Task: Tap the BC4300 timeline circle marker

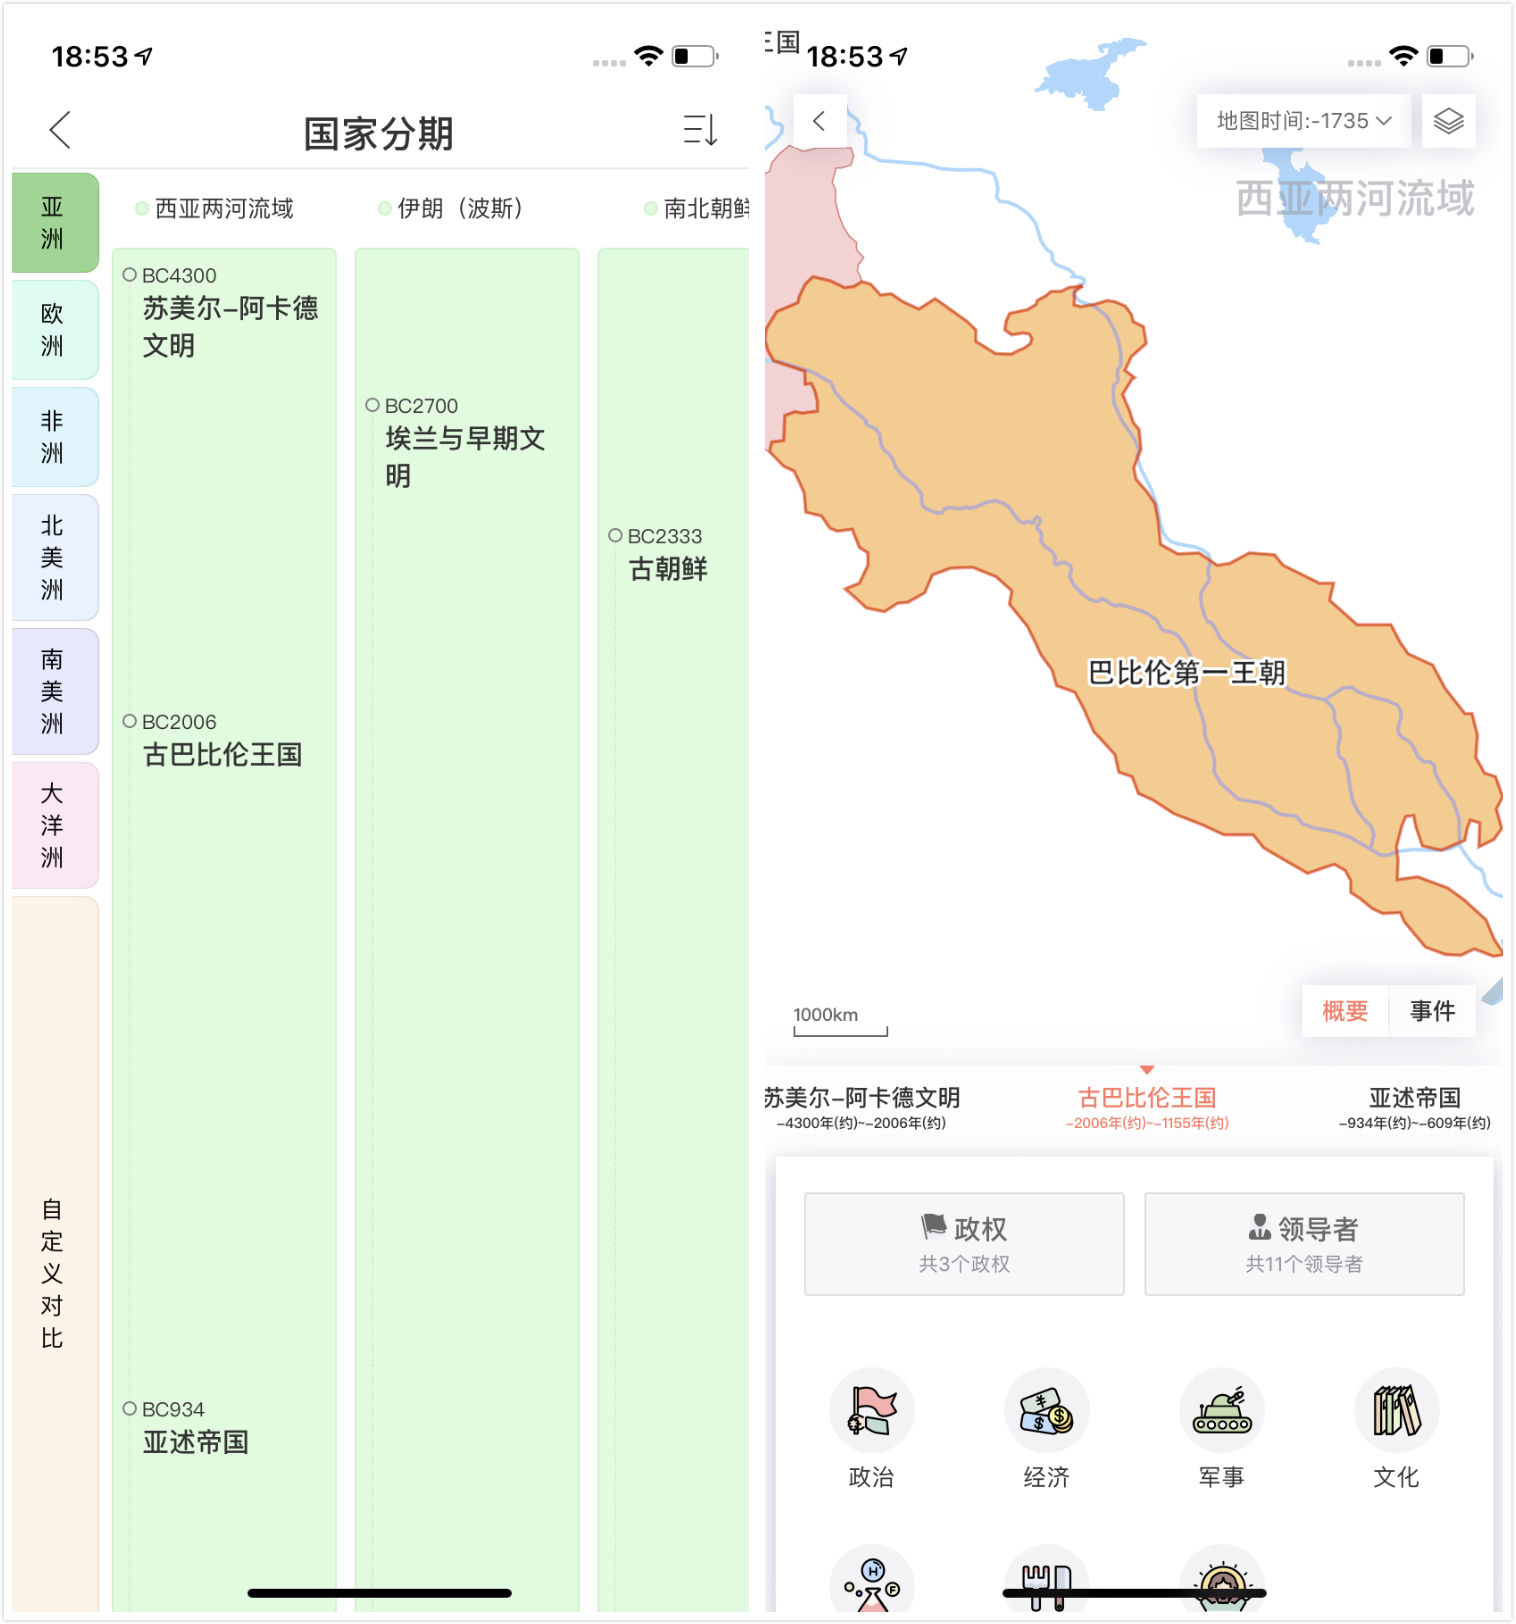Action: point(129,274)
